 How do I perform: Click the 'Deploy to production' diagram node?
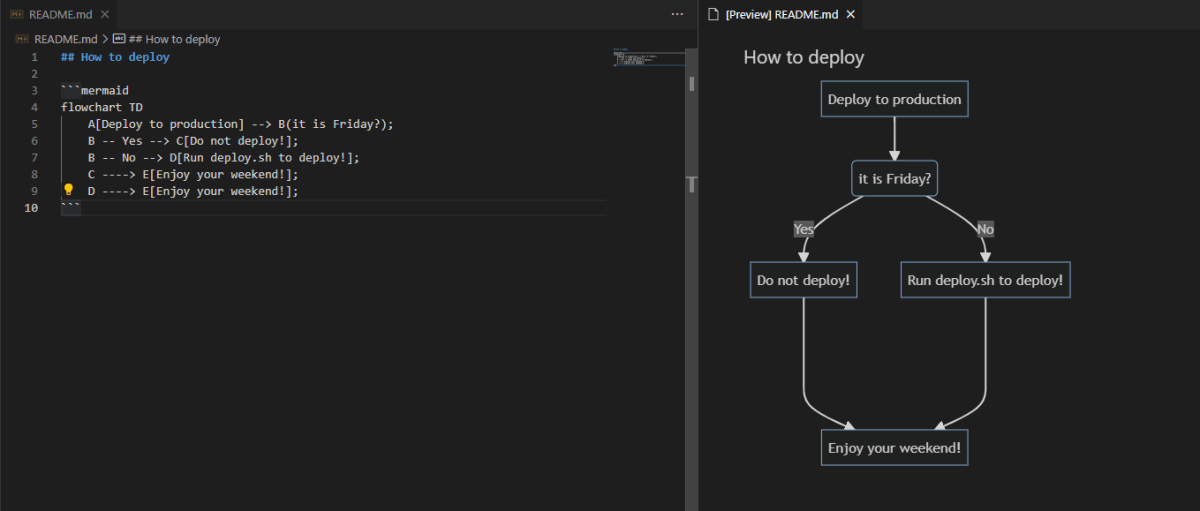click(894, 99)
